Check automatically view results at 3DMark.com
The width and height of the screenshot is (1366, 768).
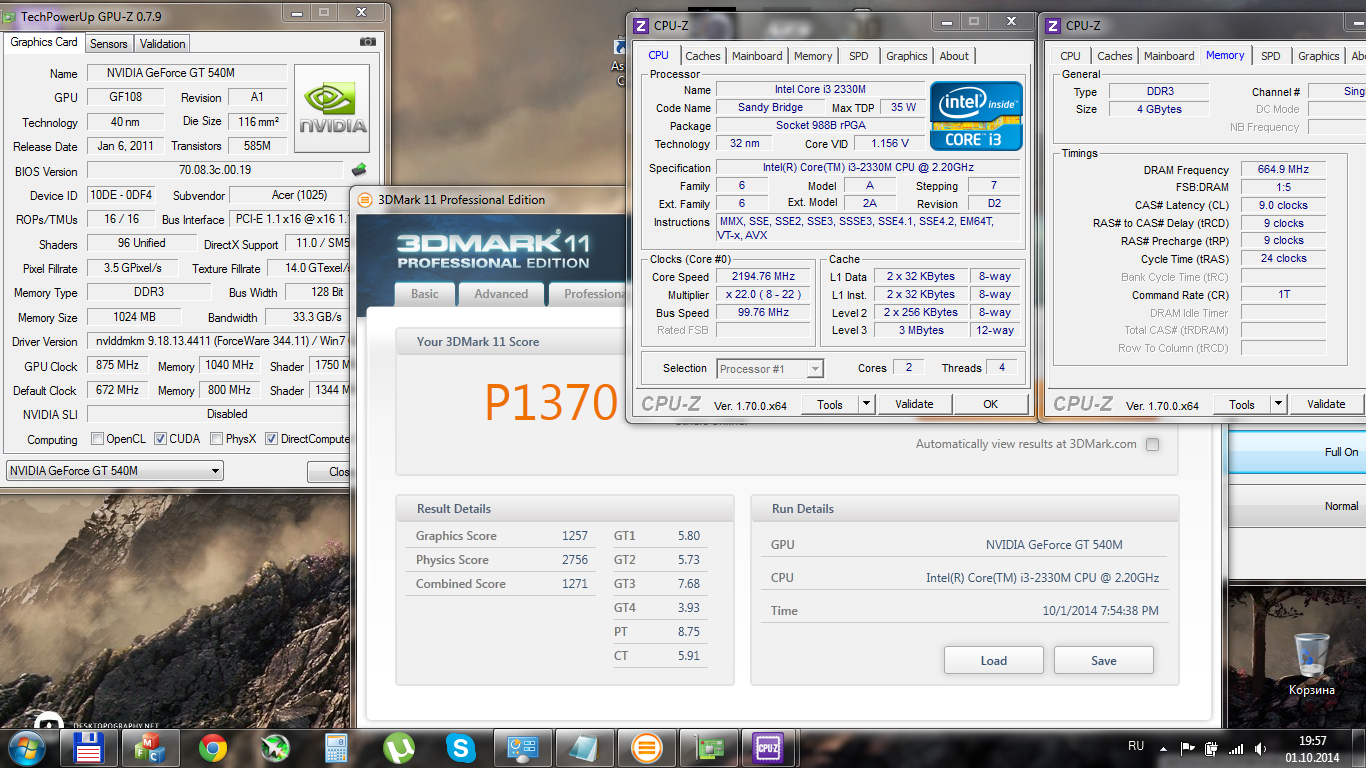tap(1153, 444)
